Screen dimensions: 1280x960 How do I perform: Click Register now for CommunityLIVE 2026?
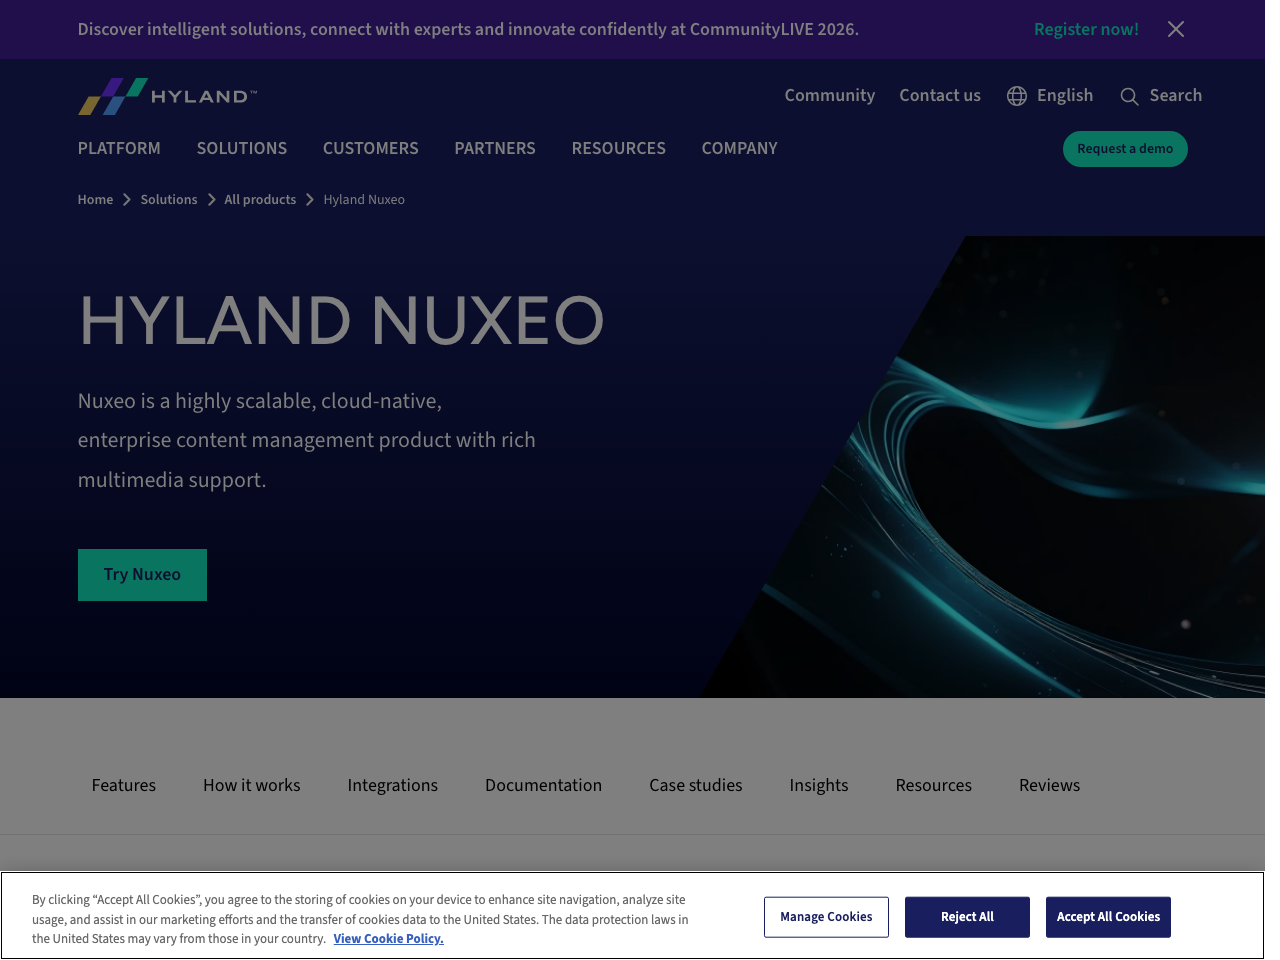click(x=1086, y=29)
